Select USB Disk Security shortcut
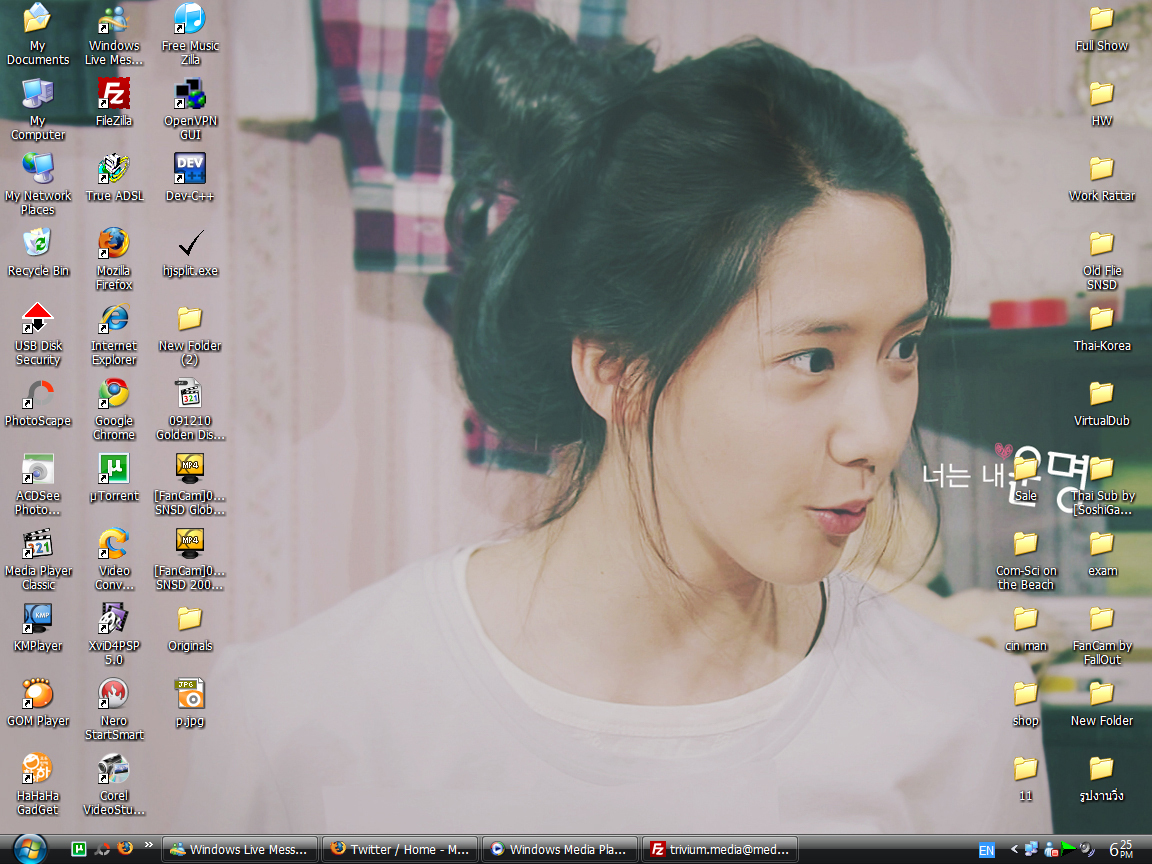The width and height of the screenshot is (1152, 864). coord(37,334)
